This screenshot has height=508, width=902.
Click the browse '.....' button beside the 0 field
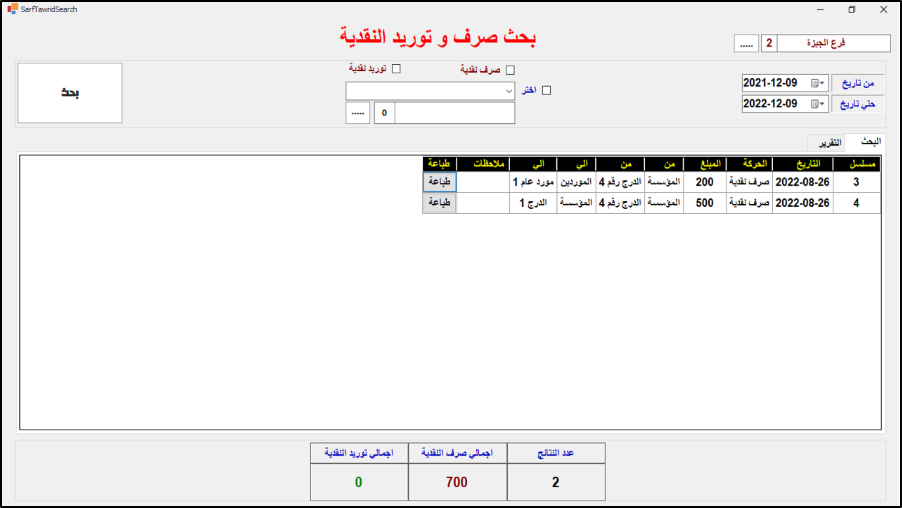358,113
